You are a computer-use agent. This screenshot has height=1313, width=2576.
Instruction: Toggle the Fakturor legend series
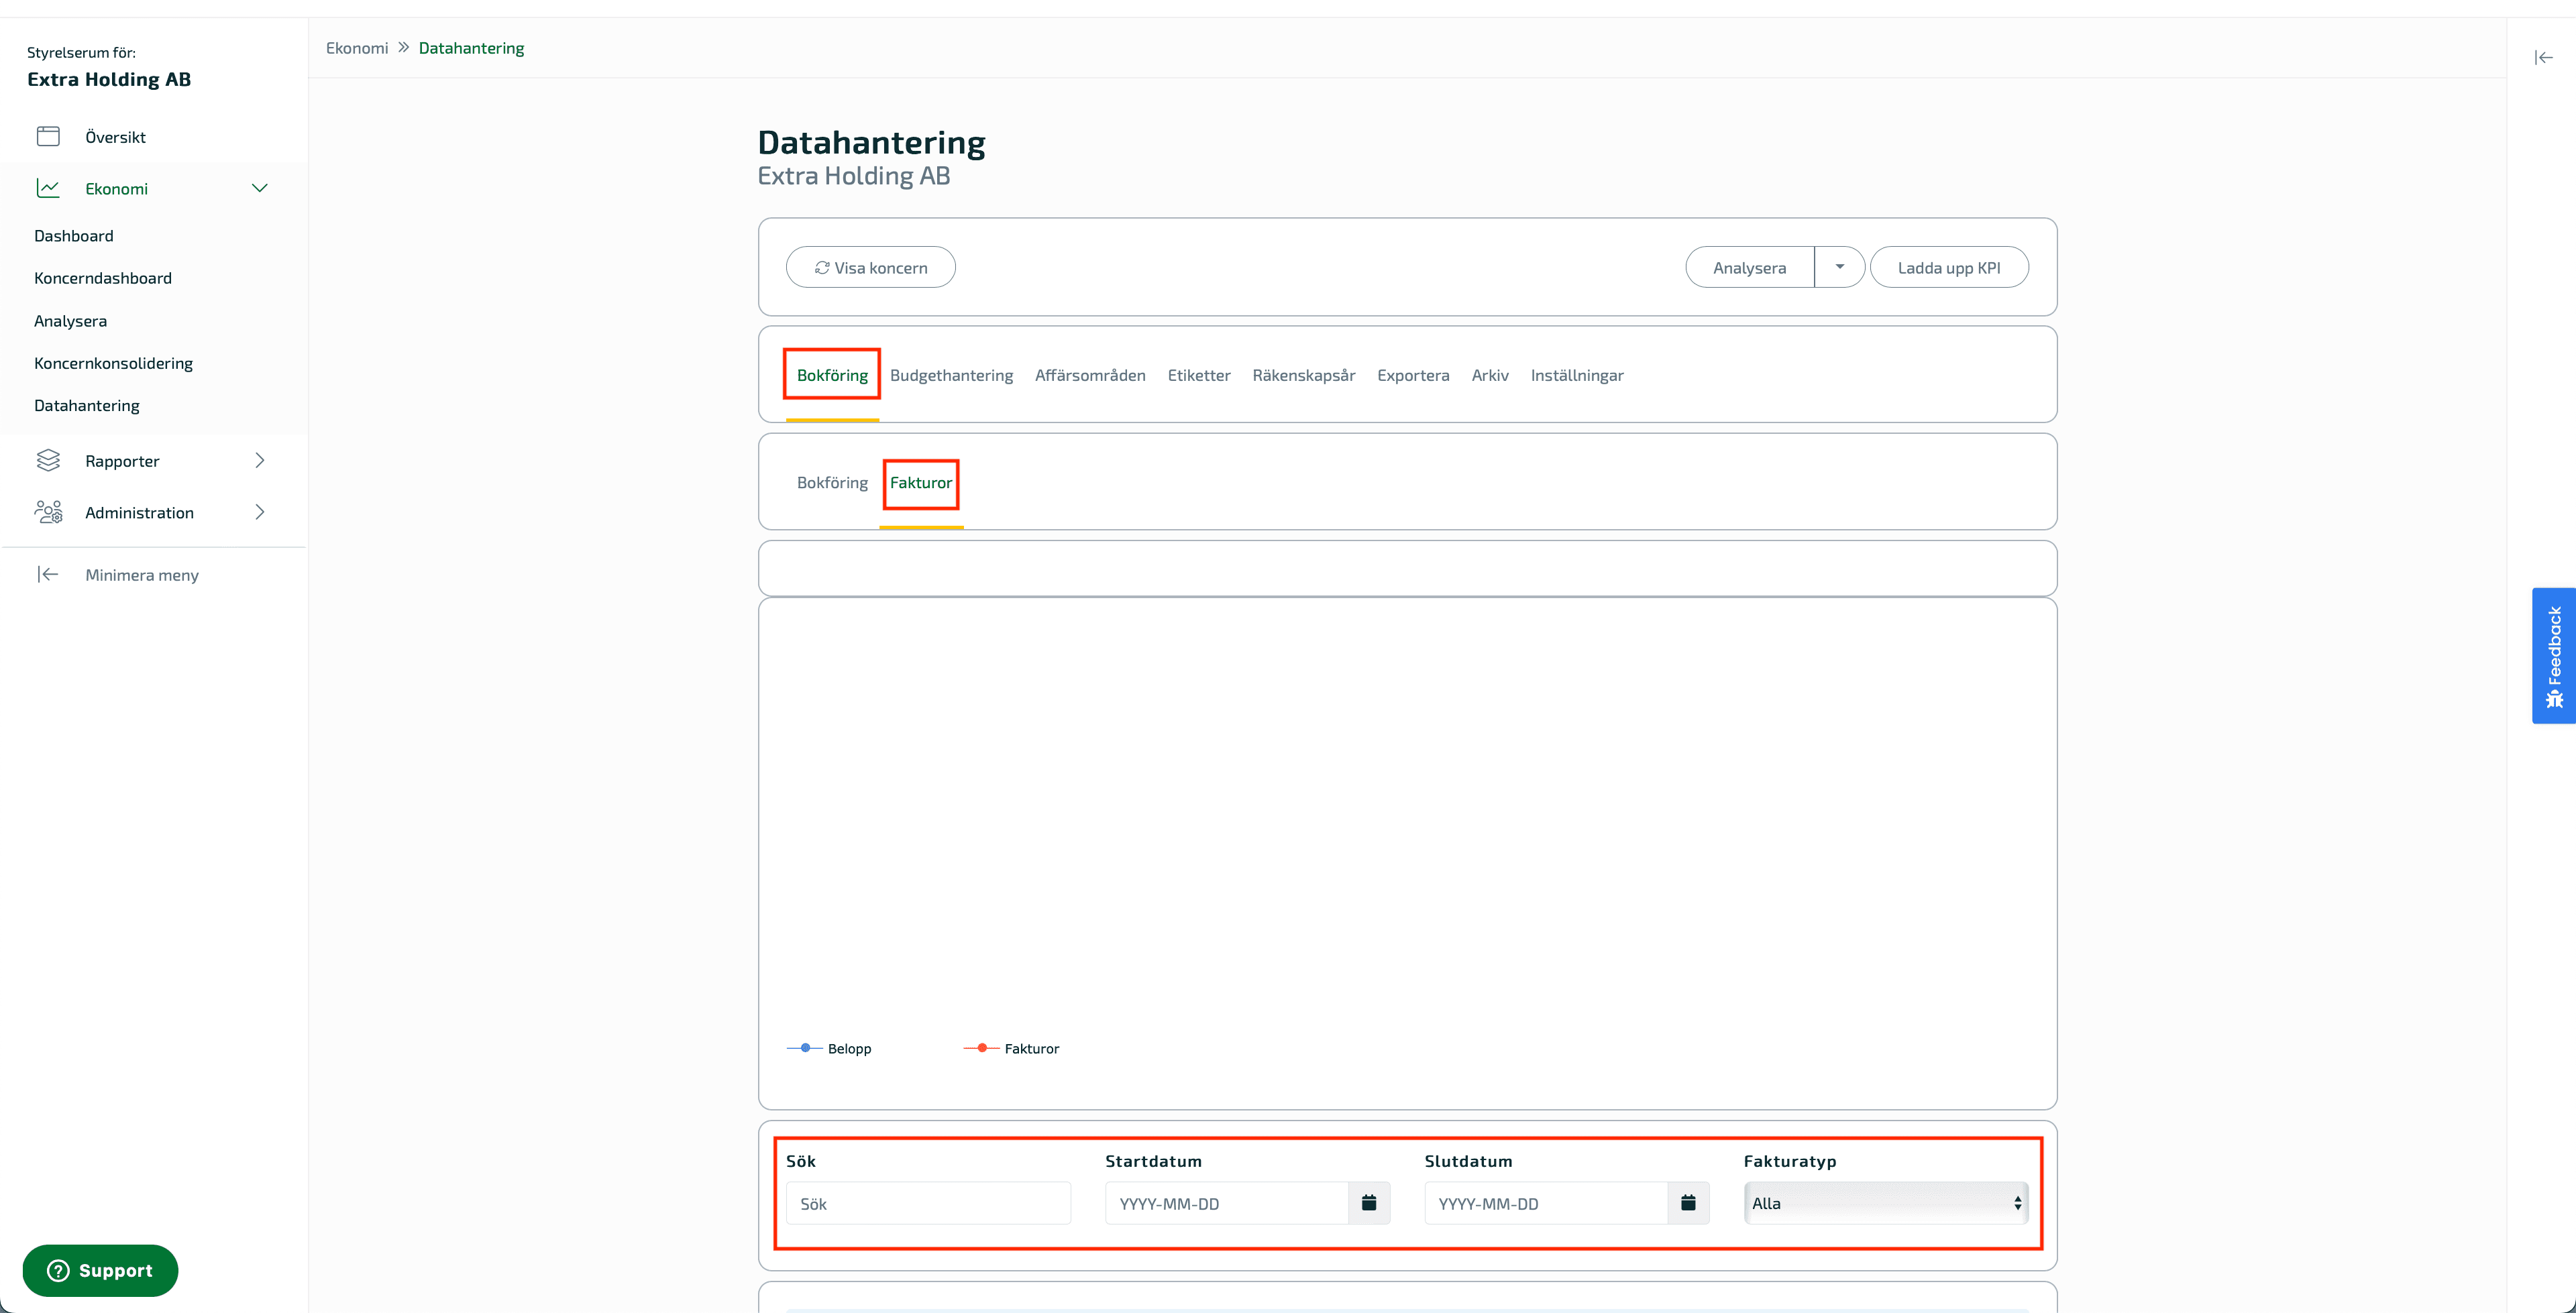(1011, 1048)
